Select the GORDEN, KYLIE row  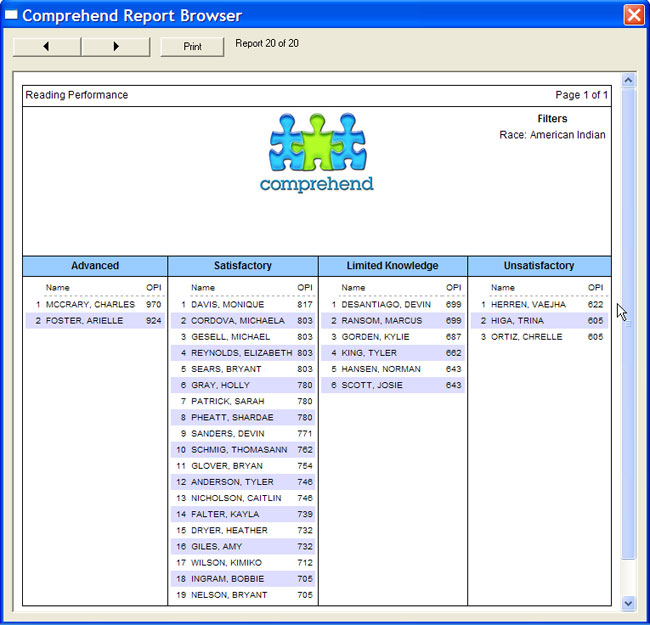393,337
